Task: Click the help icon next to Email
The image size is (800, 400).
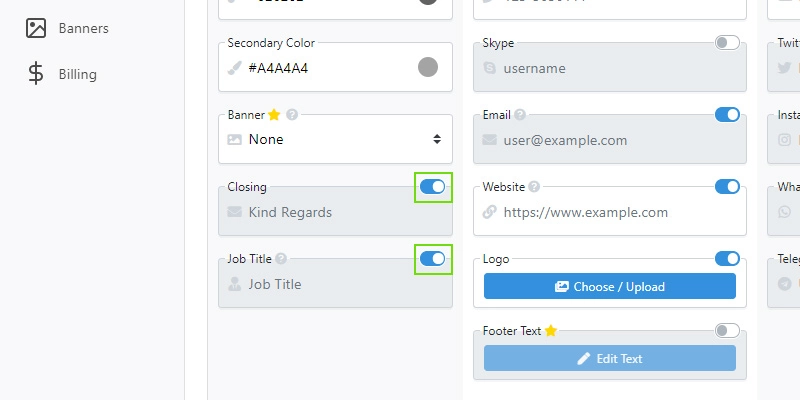Action: pos(520,115)
